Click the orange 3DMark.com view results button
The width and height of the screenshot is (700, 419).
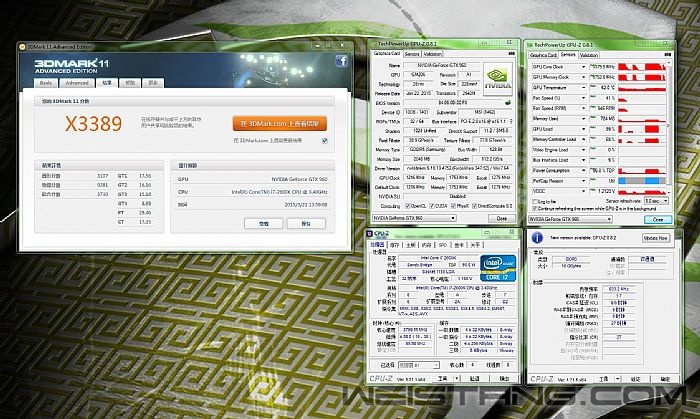point(280,123)
